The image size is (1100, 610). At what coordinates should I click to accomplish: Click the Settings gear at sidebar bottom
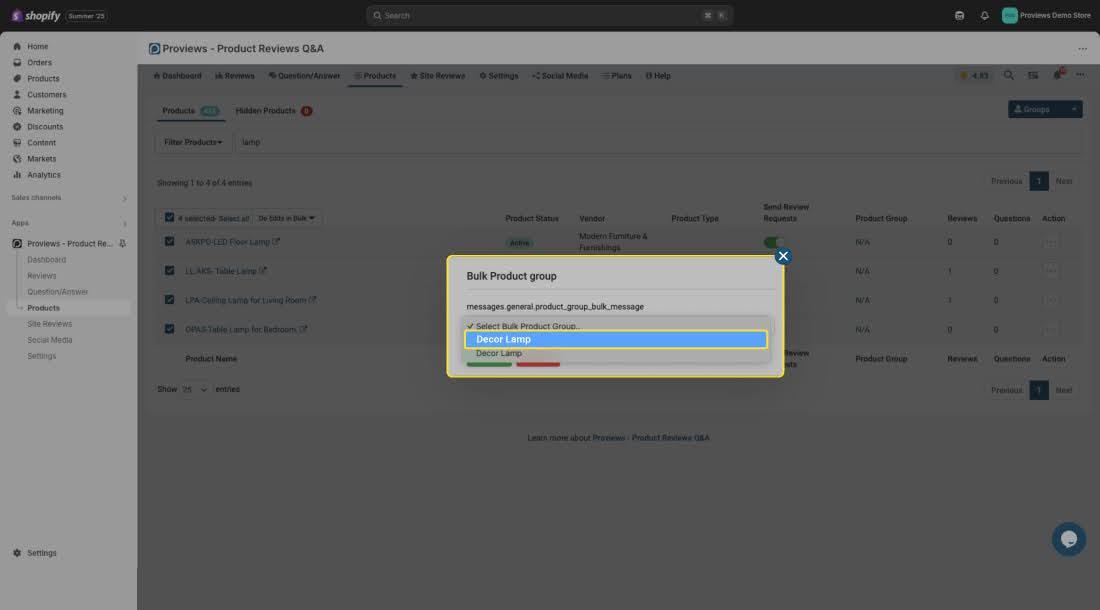(x=17, y=553)
